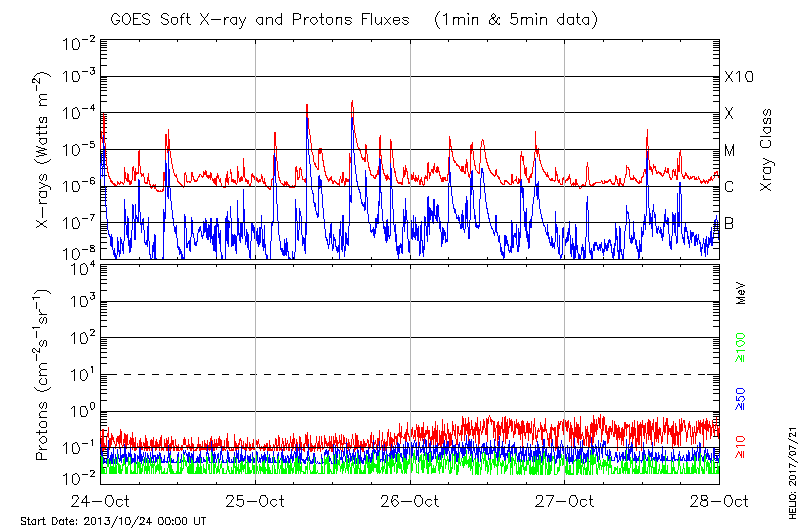Click the C flare class label

729,187
